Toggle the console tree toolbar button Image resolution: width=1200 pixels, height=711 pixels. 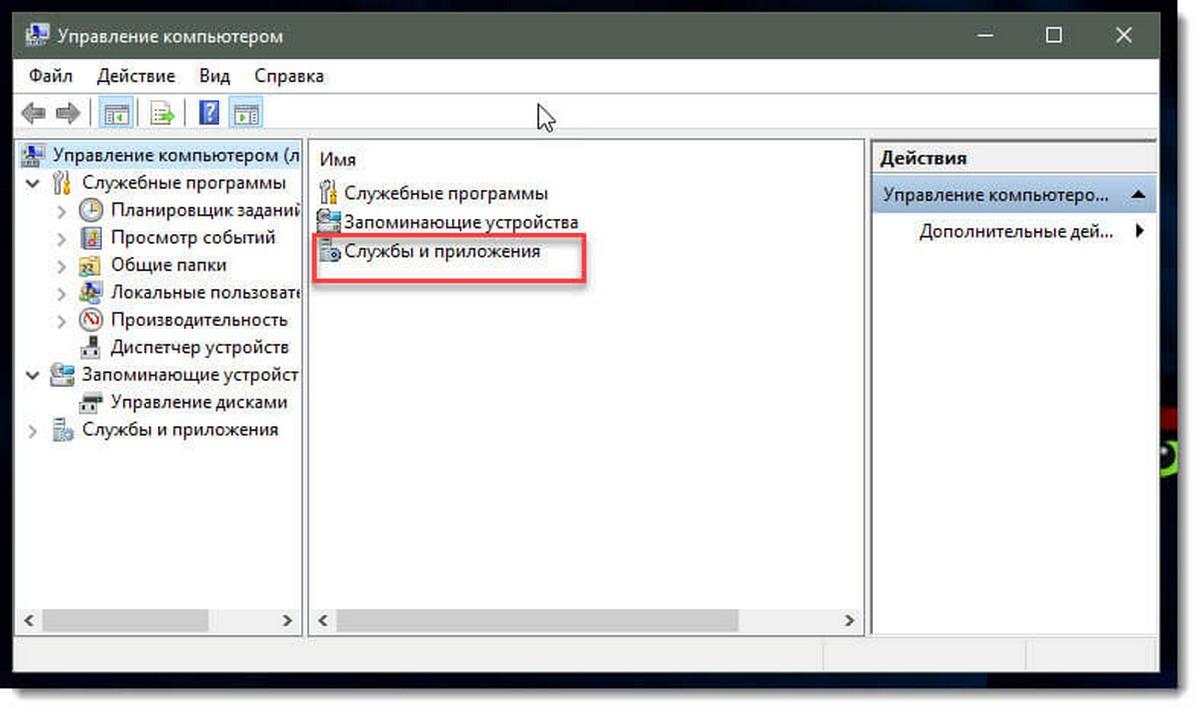coord(116,113)
